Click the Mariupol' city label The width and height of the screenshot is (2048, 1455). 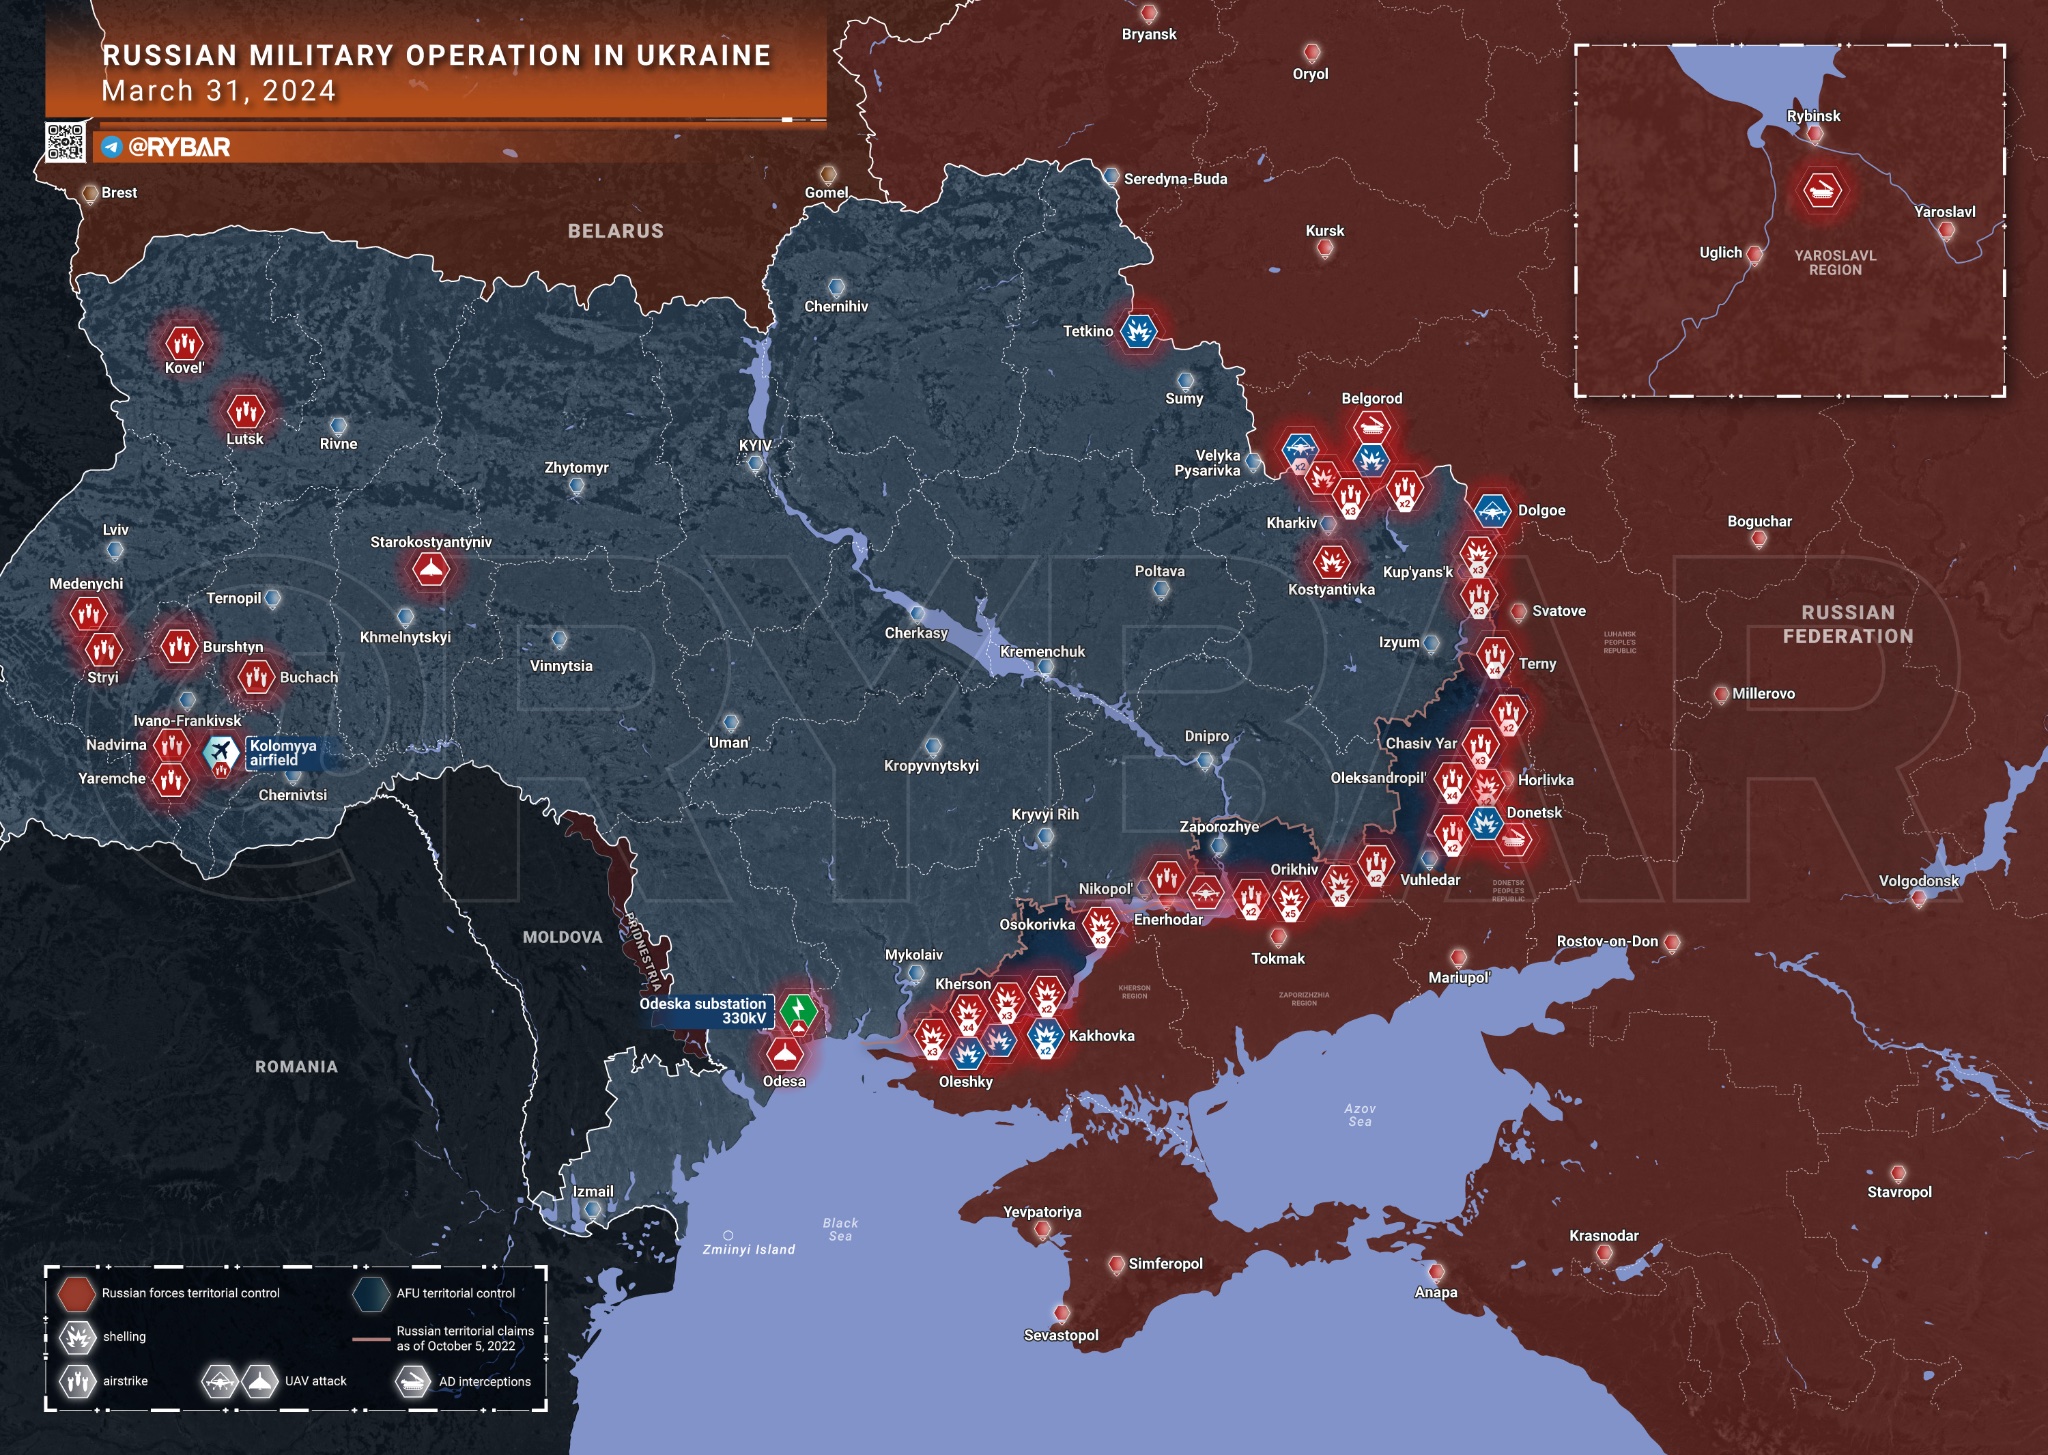coord(1459,978)
